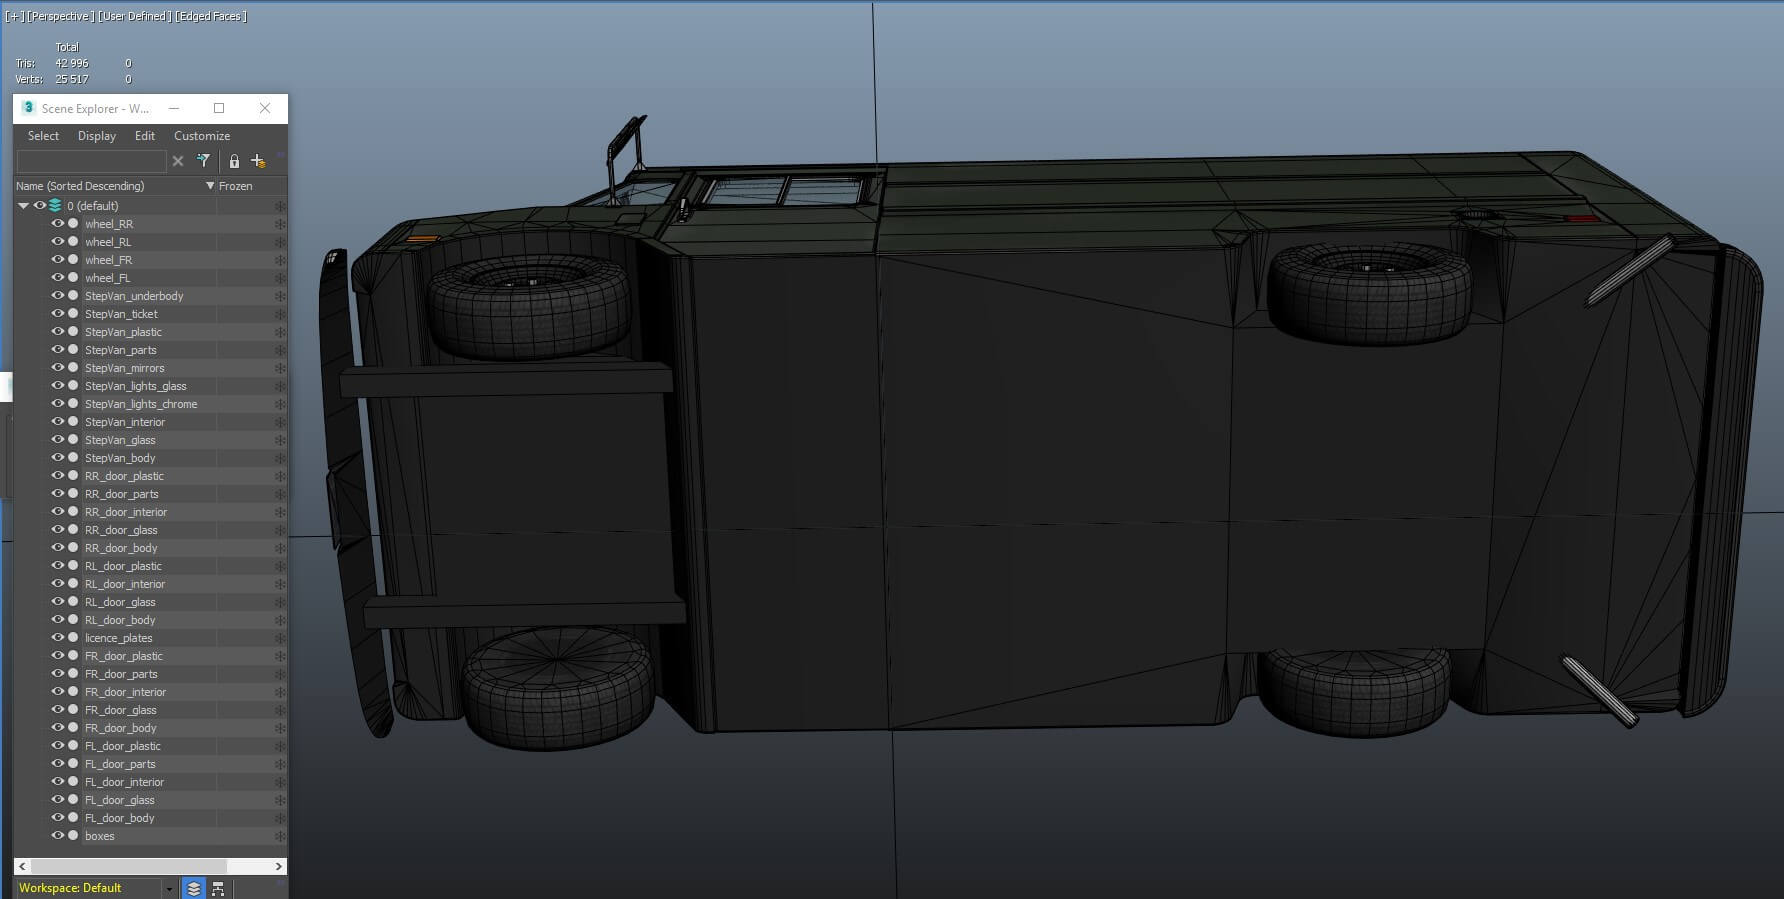Switch to Sort by Layer view
Viewport: 1784px width, 899px height.
point(194,888)
